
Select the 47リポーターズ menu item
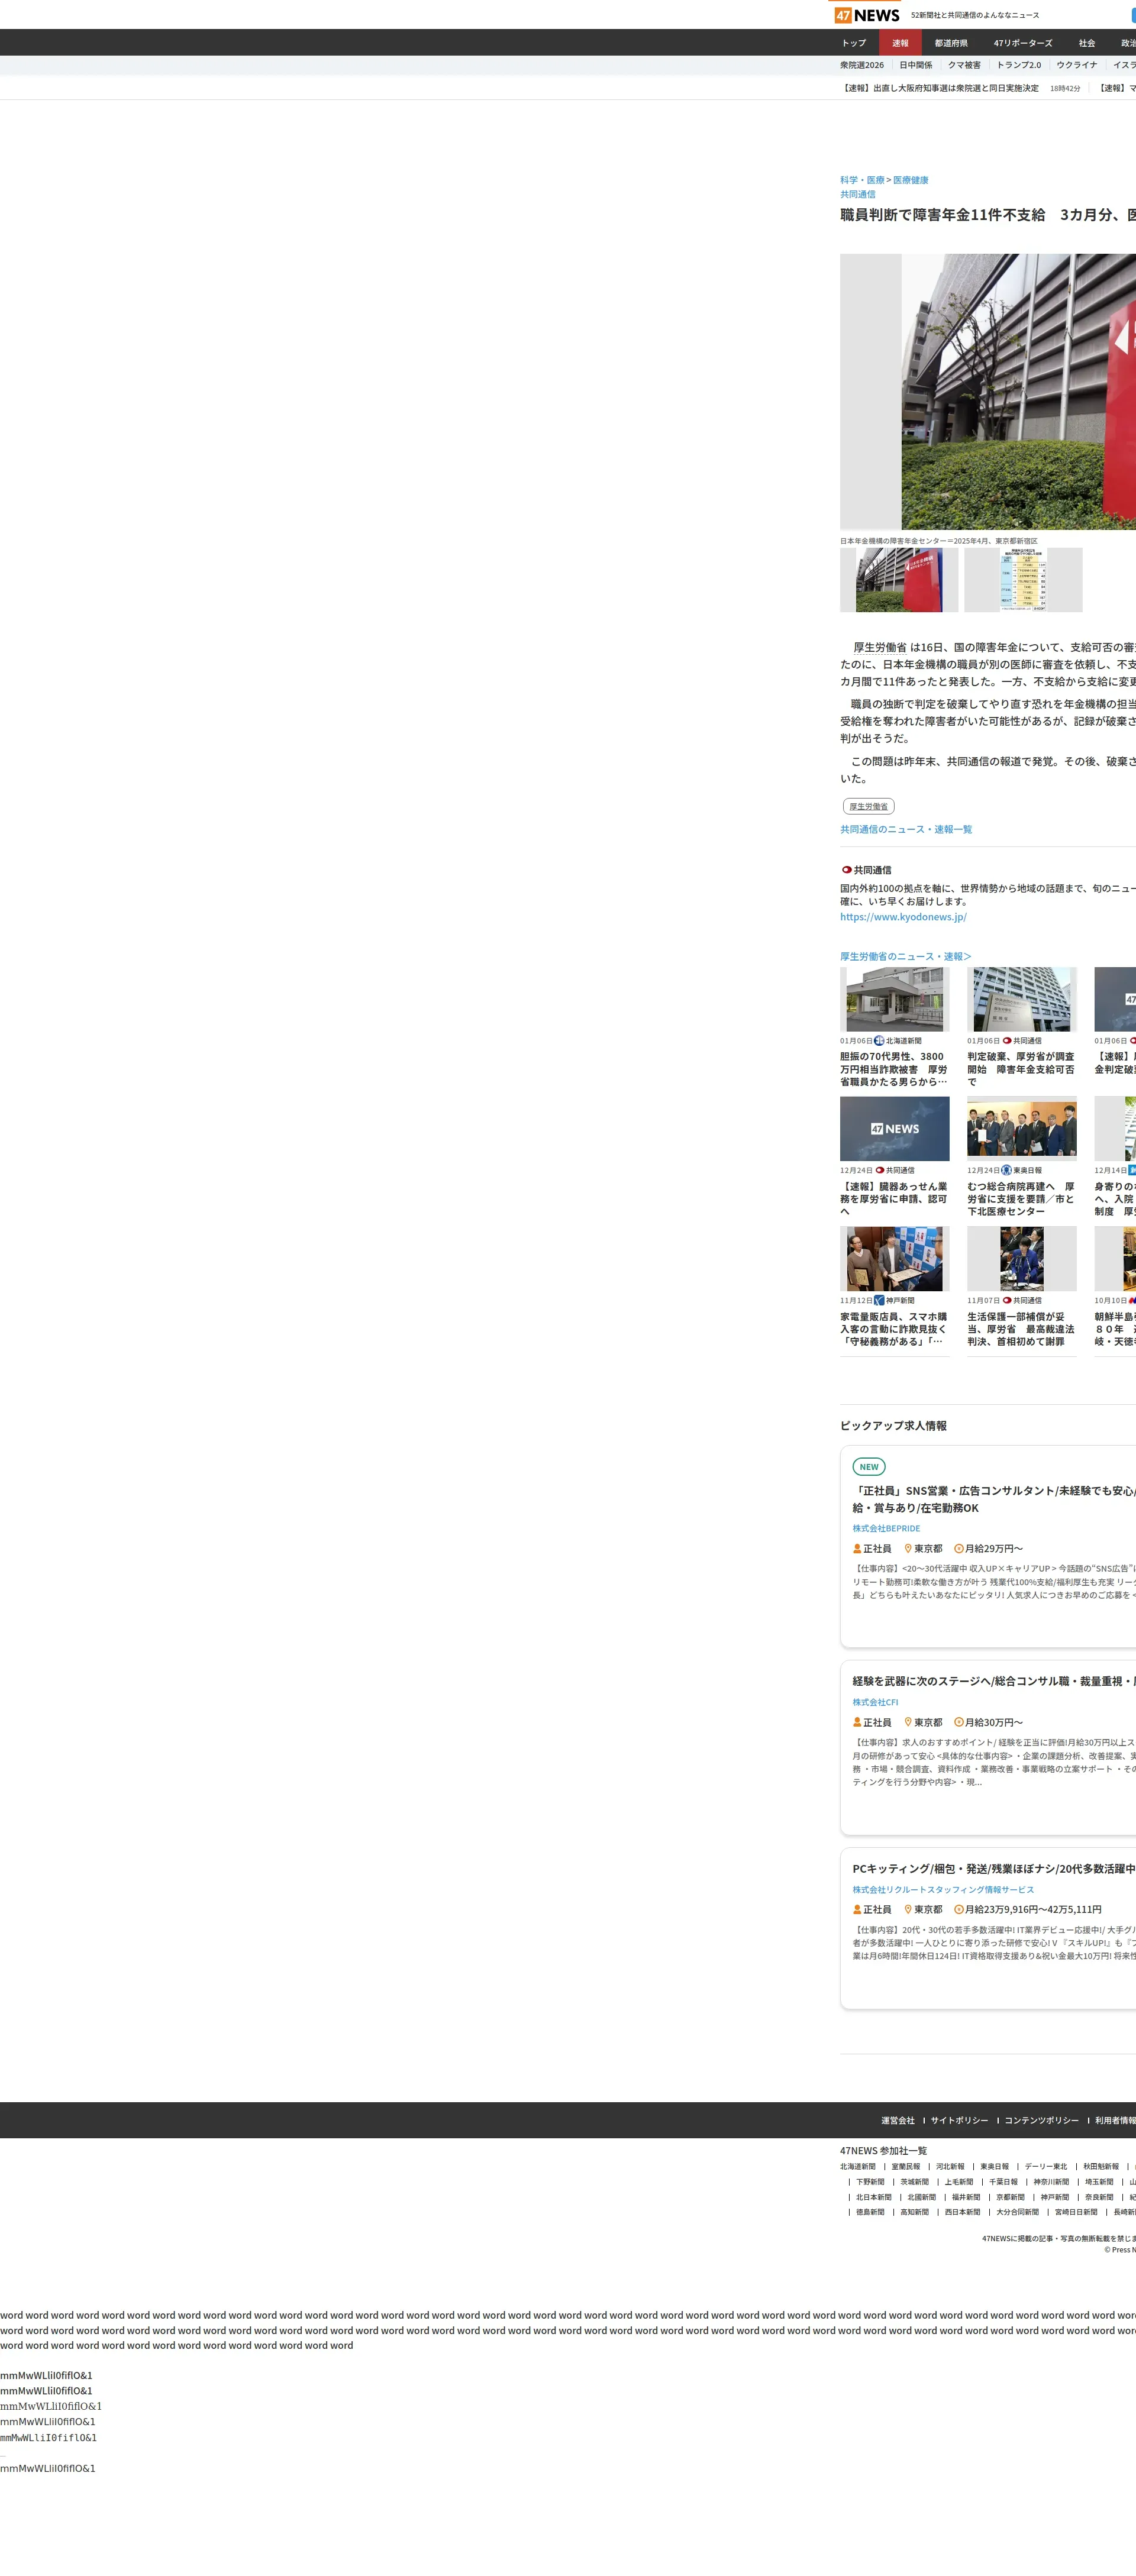(x=1022, y=43)
